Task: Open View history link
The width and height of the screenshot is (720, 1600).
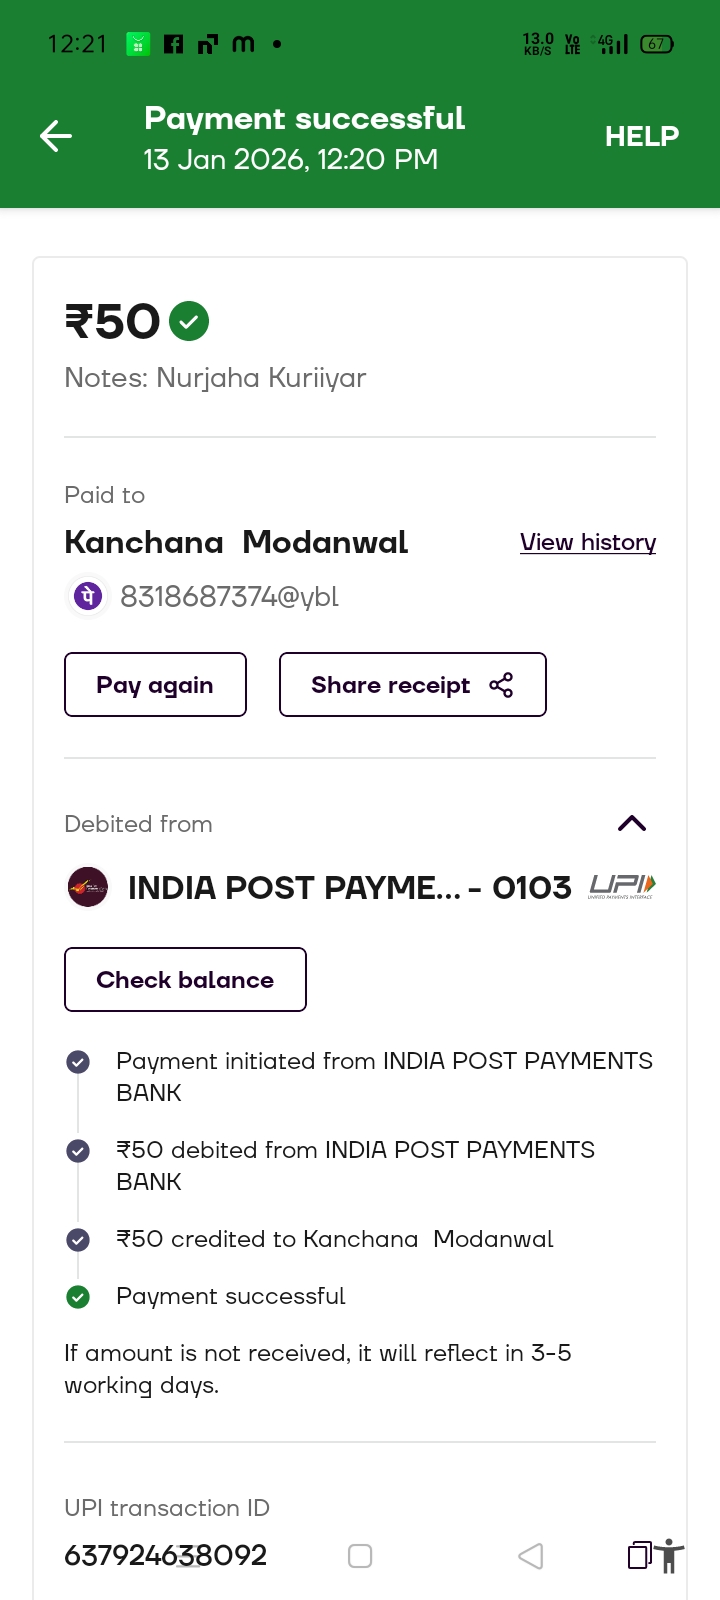Action: [x=588, y=542]
